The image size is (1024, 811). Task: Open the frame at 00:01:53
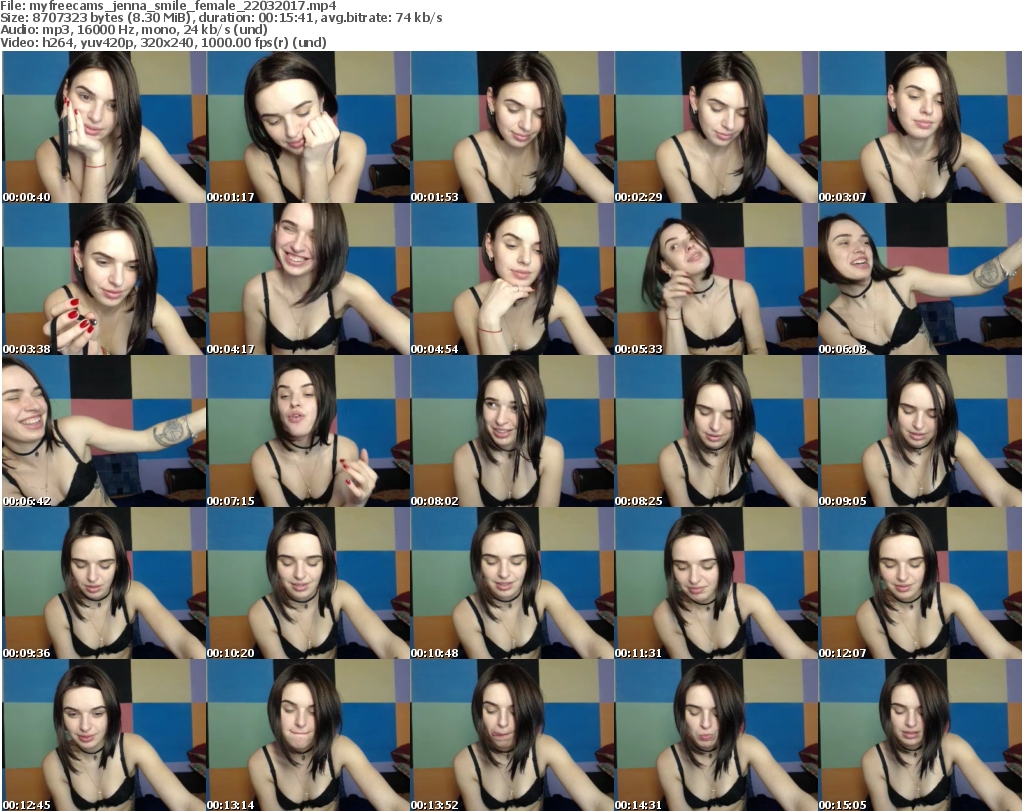[x=513, y=127]
